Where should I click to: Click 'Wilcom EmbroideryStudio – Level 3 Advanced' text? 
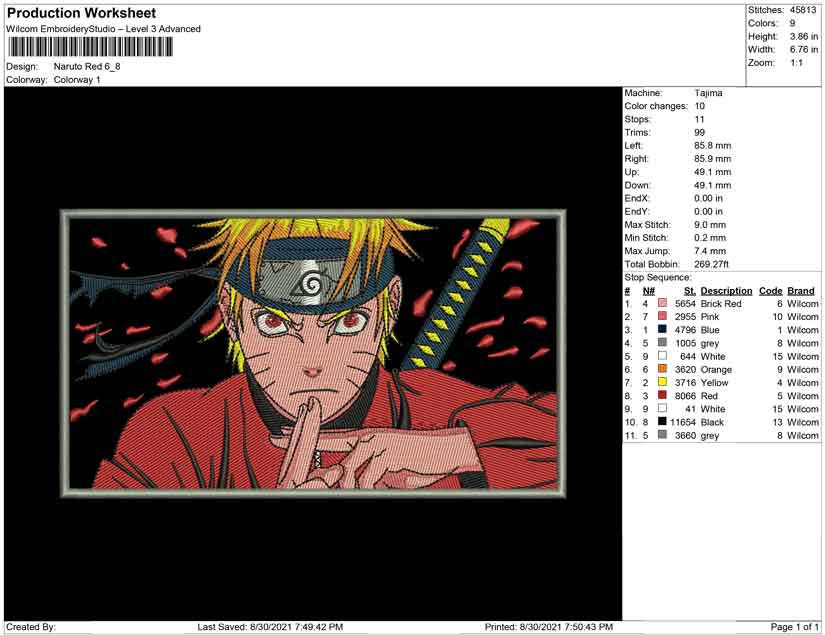coord(103,29)
